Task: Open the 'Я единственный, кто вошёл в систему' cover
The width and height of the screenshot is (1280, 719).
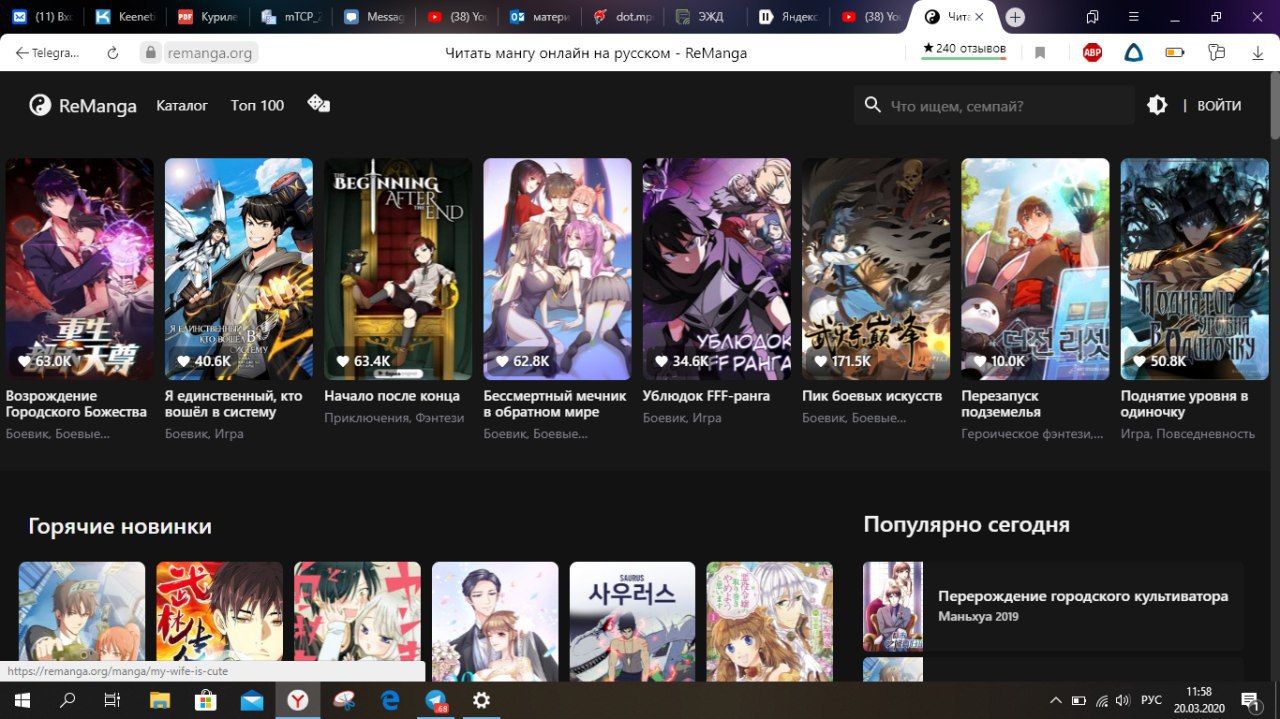Action: coord(239,269)
